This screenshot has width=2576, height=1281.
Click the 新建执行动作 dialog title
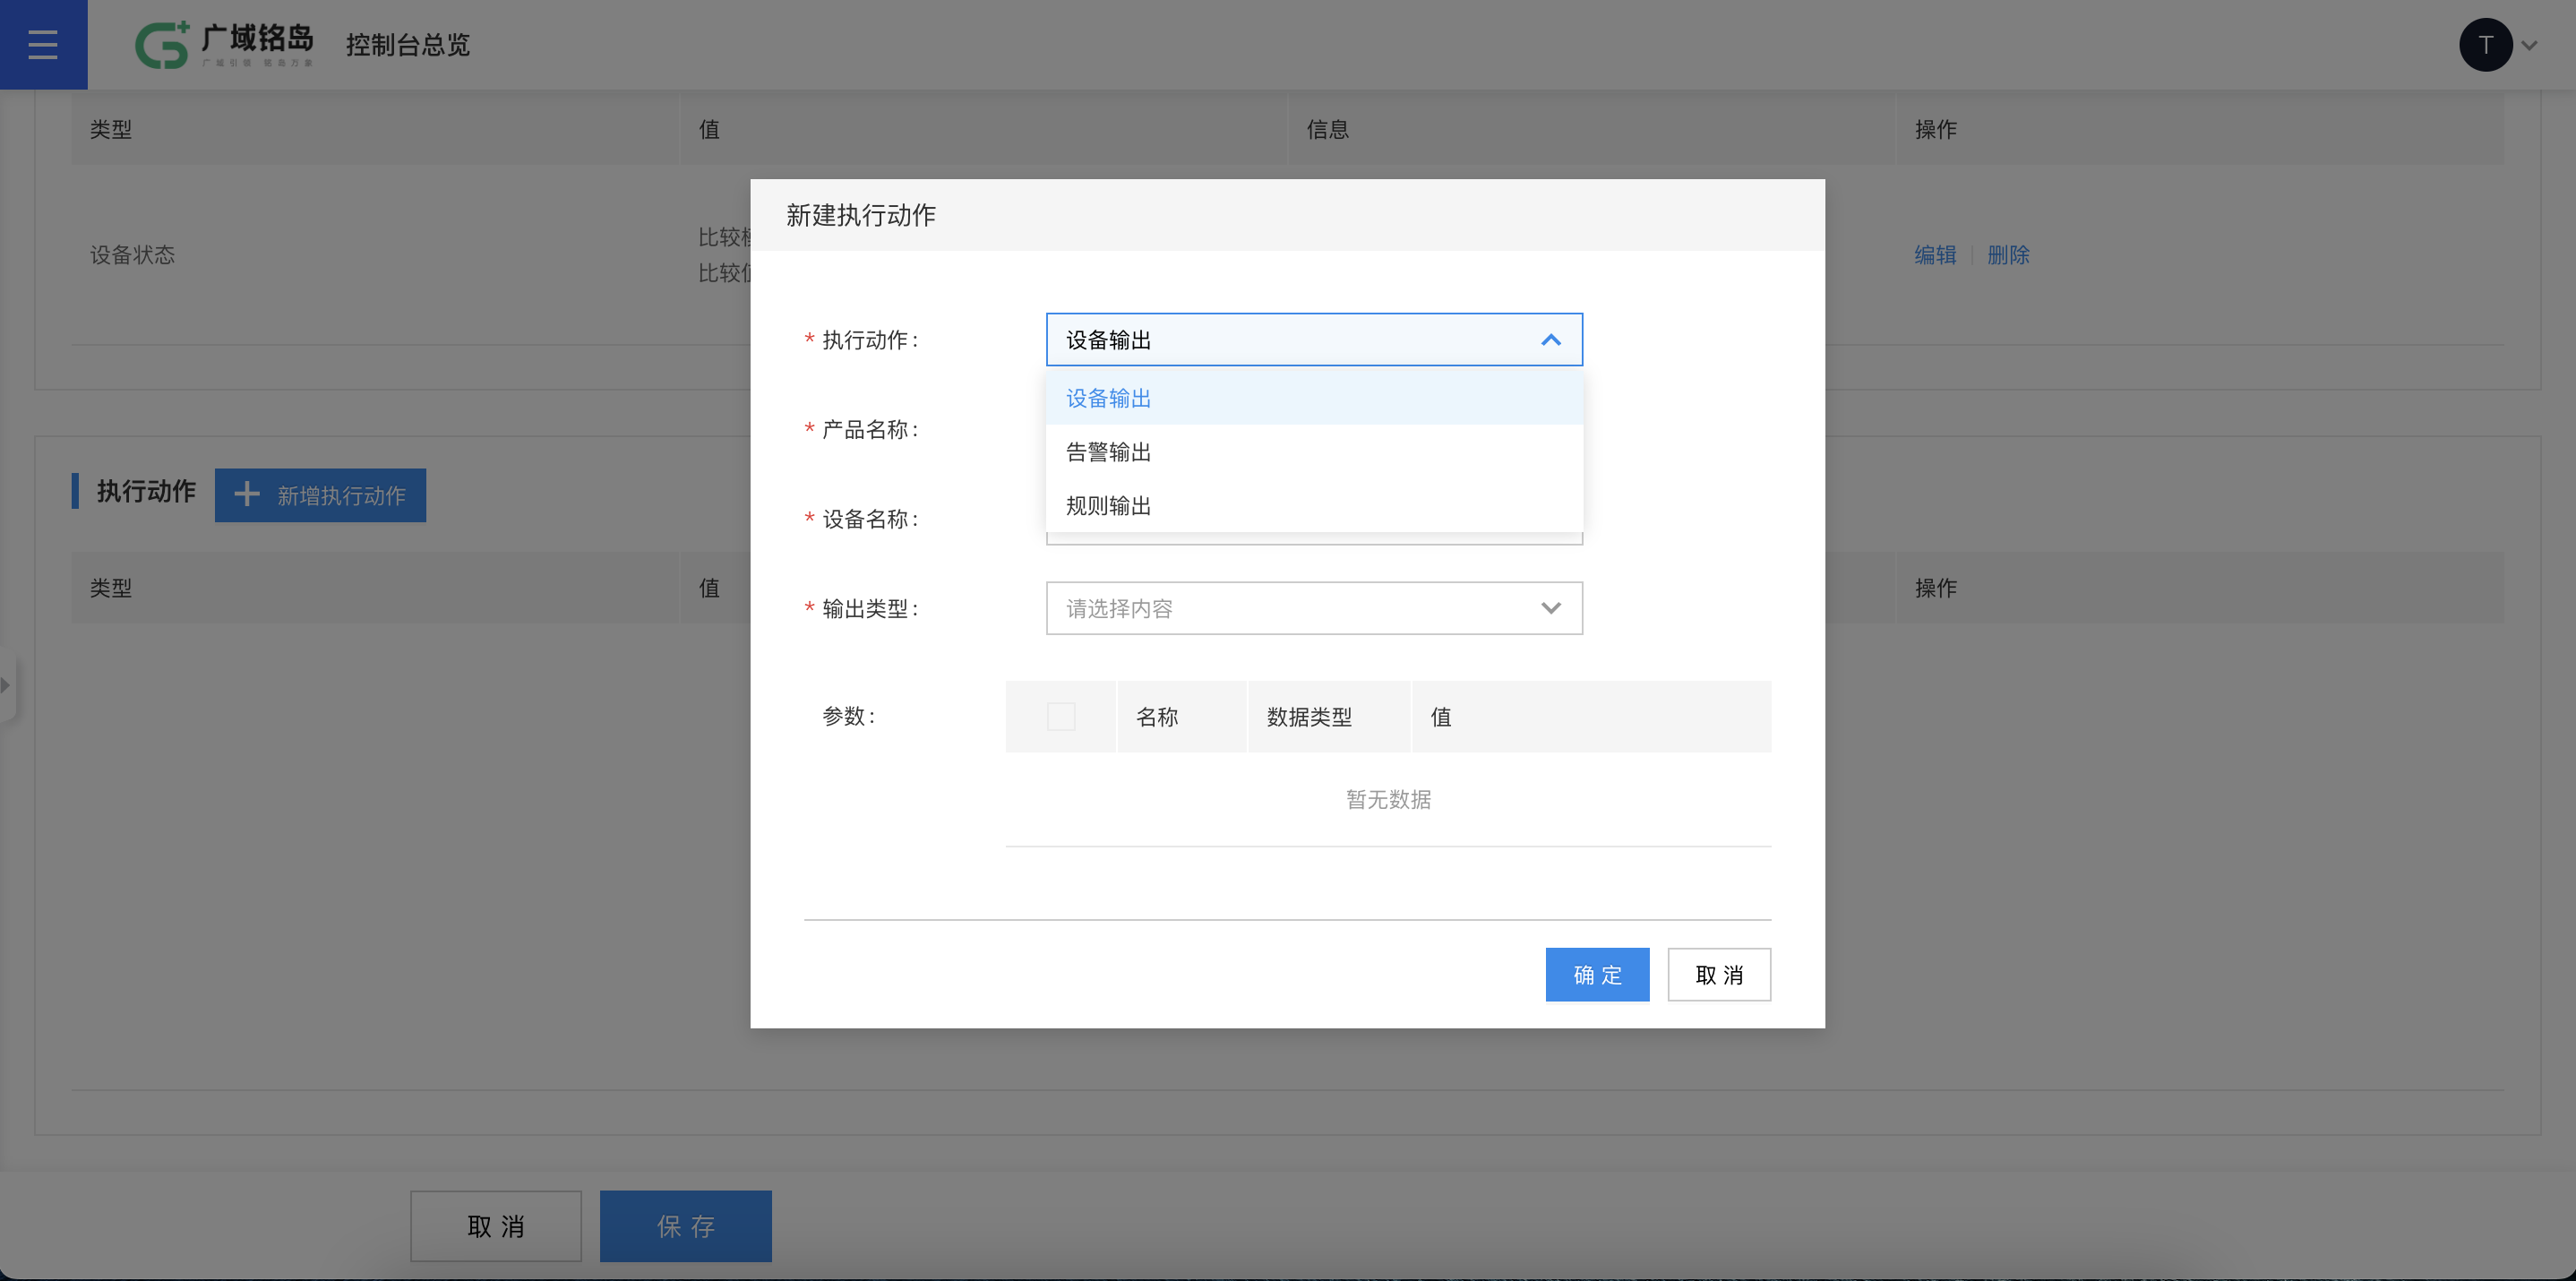[x=861, y=215]
